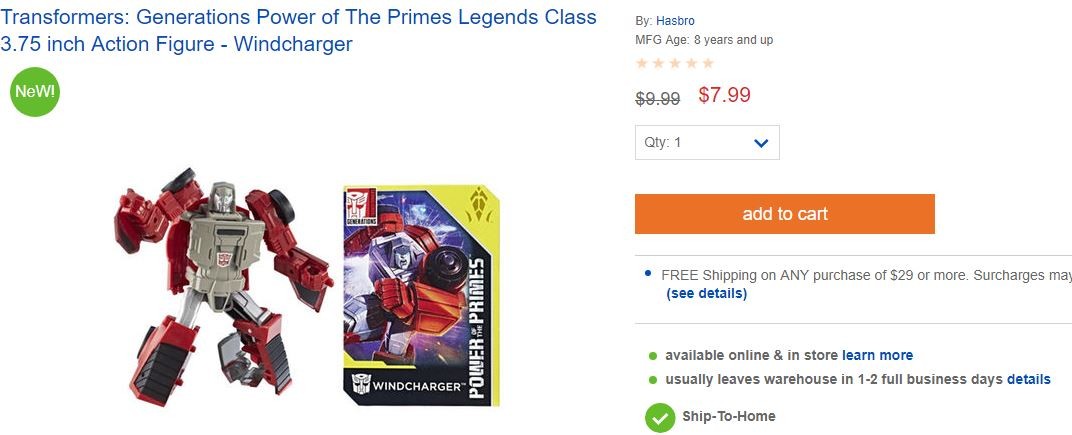The width and height of the screenshot is (1072, 435).
Task: Open the Qty quantity dropdown
Action: (706, 143)
